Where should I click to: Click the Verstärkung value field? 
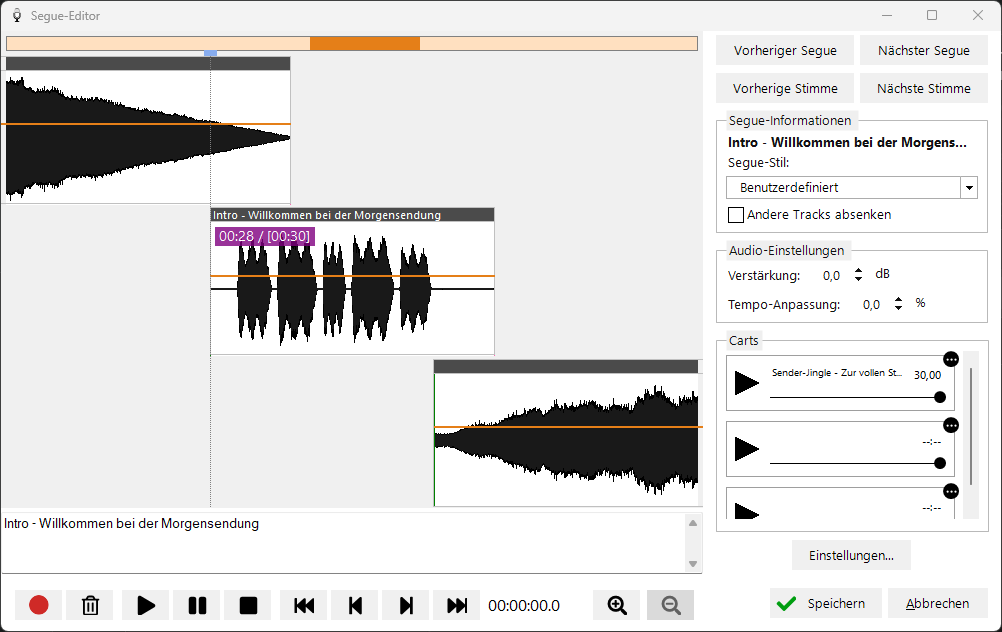[x=831, y=276]
